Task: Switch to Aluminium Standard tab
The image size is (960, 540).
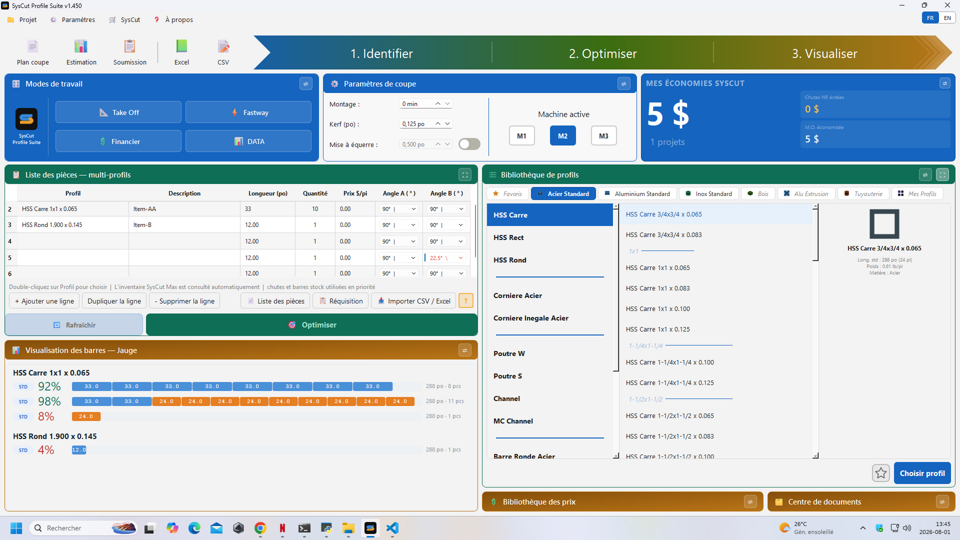Action: coord(637,193)
